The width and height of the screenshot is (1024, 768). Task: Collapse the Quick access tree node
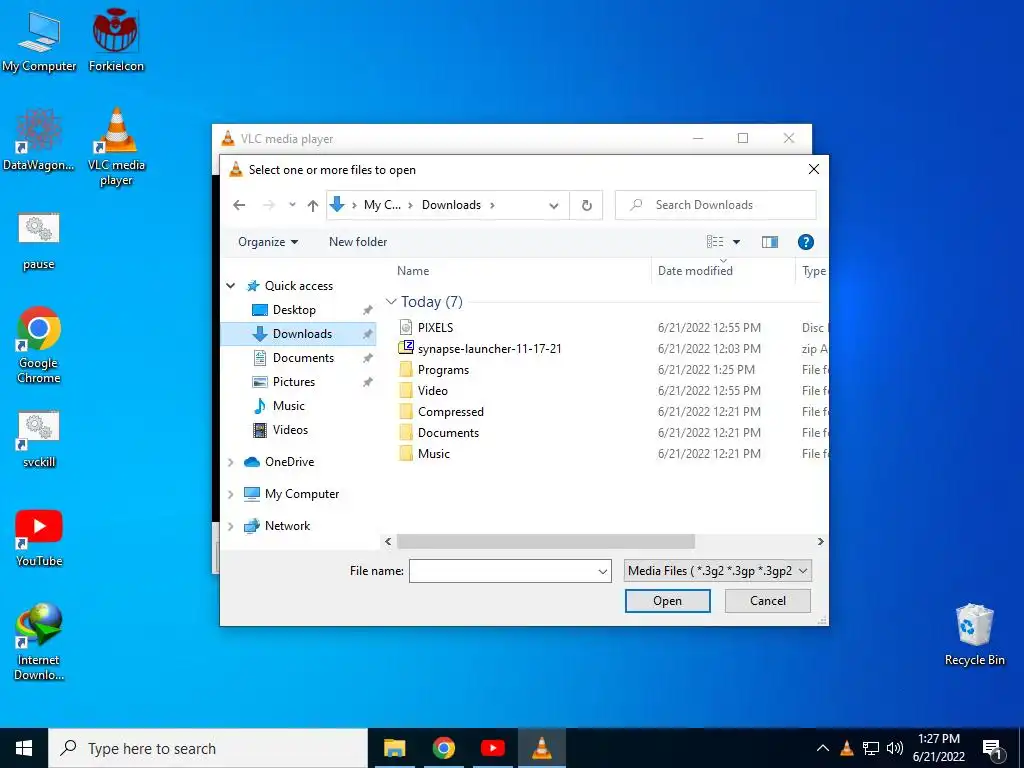pyautogui.click(x=231, y=285)
